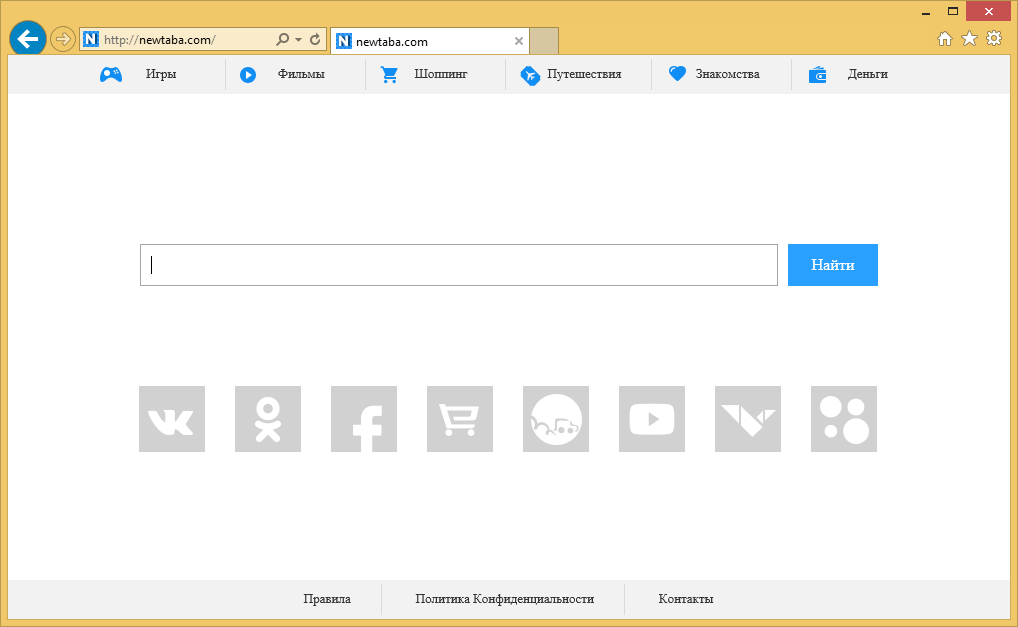This screenshot has width=1018, height=627.
Task: Open the shopping cart tile
Action: click(x=460, y=419)
